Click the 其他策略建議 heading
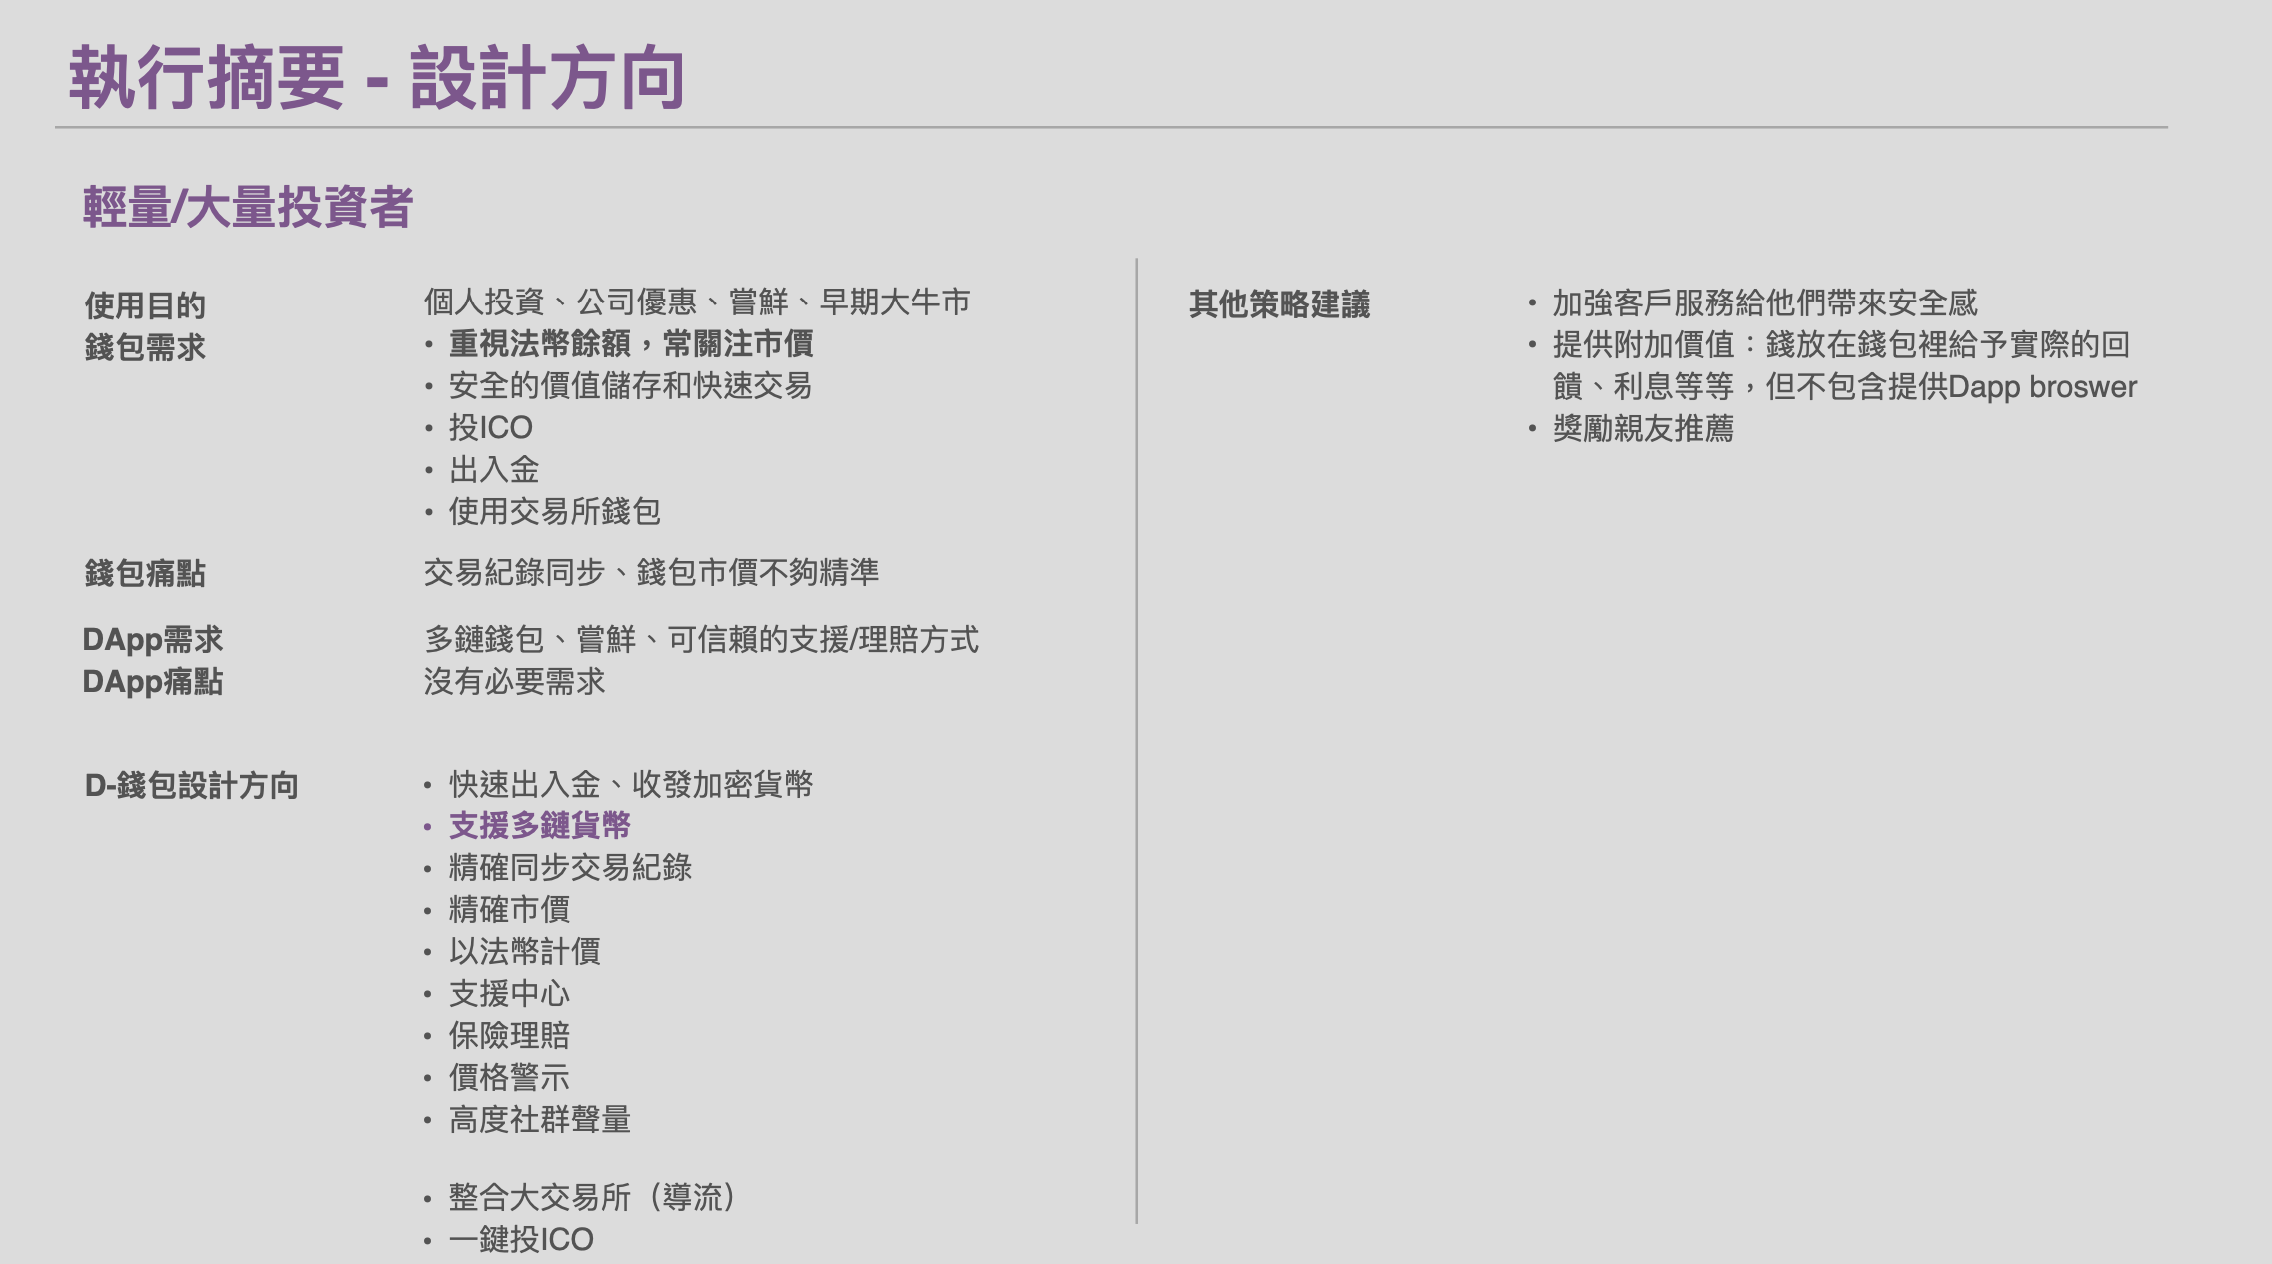This screenshot has width=2272, height=1264. click(1279, 304)
